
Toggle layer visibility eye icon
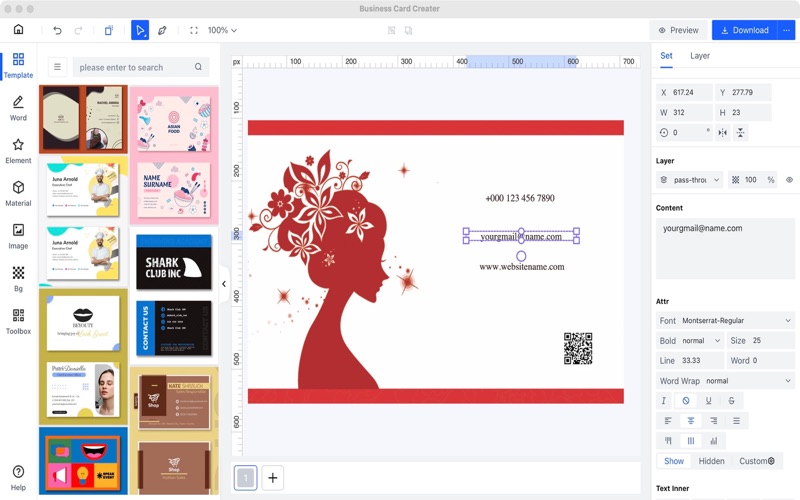coord(789,180)
